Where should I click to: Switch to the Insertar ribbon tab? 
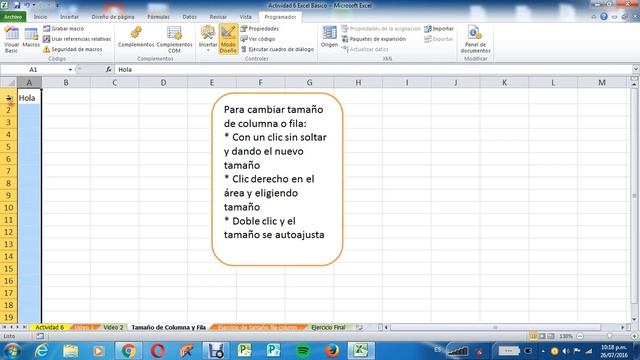pyautogui.click(x=69, y=17)
